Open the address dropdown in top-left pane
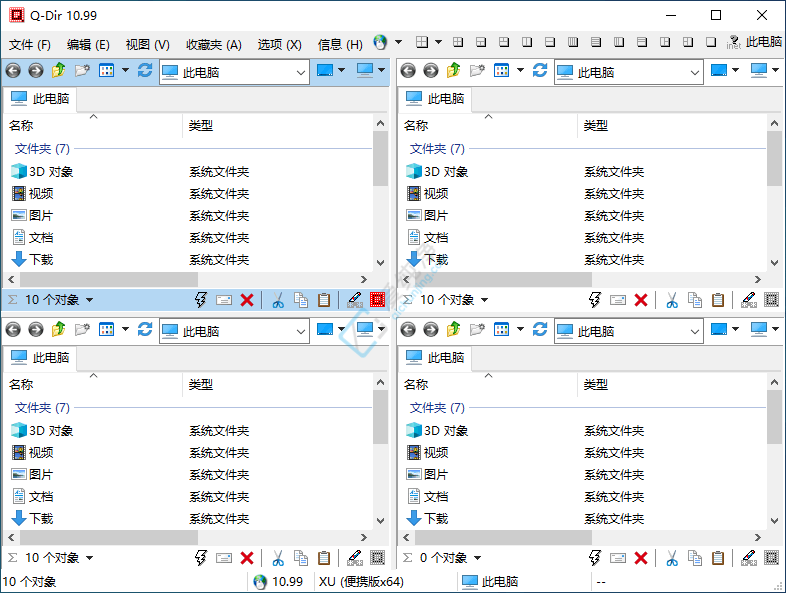This screenshot has width=786, height=593. [x=301, y=72]
